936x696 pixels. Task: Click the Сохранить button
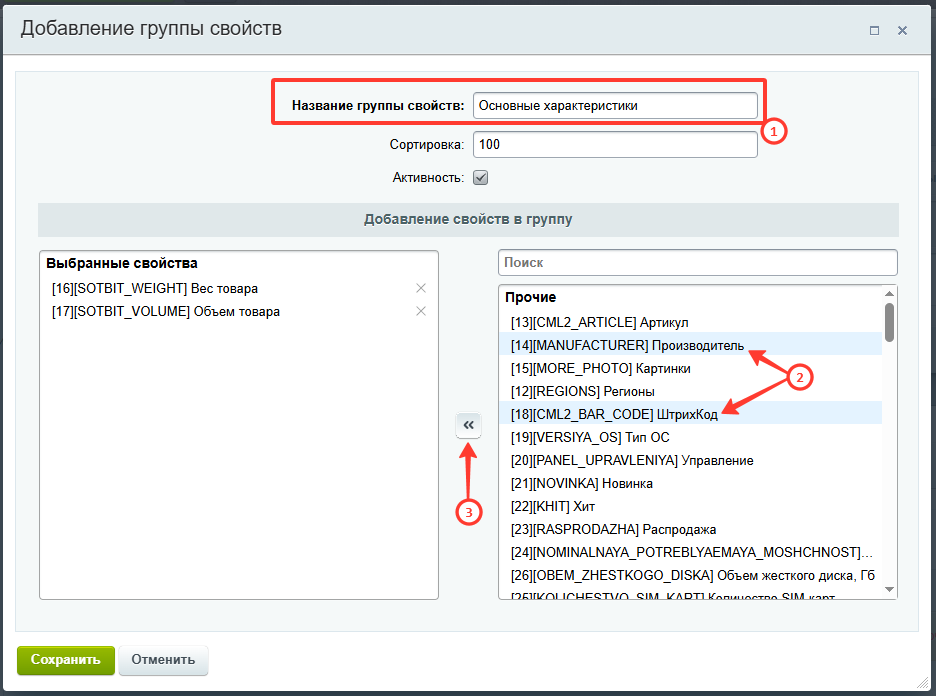pos(66,660)
